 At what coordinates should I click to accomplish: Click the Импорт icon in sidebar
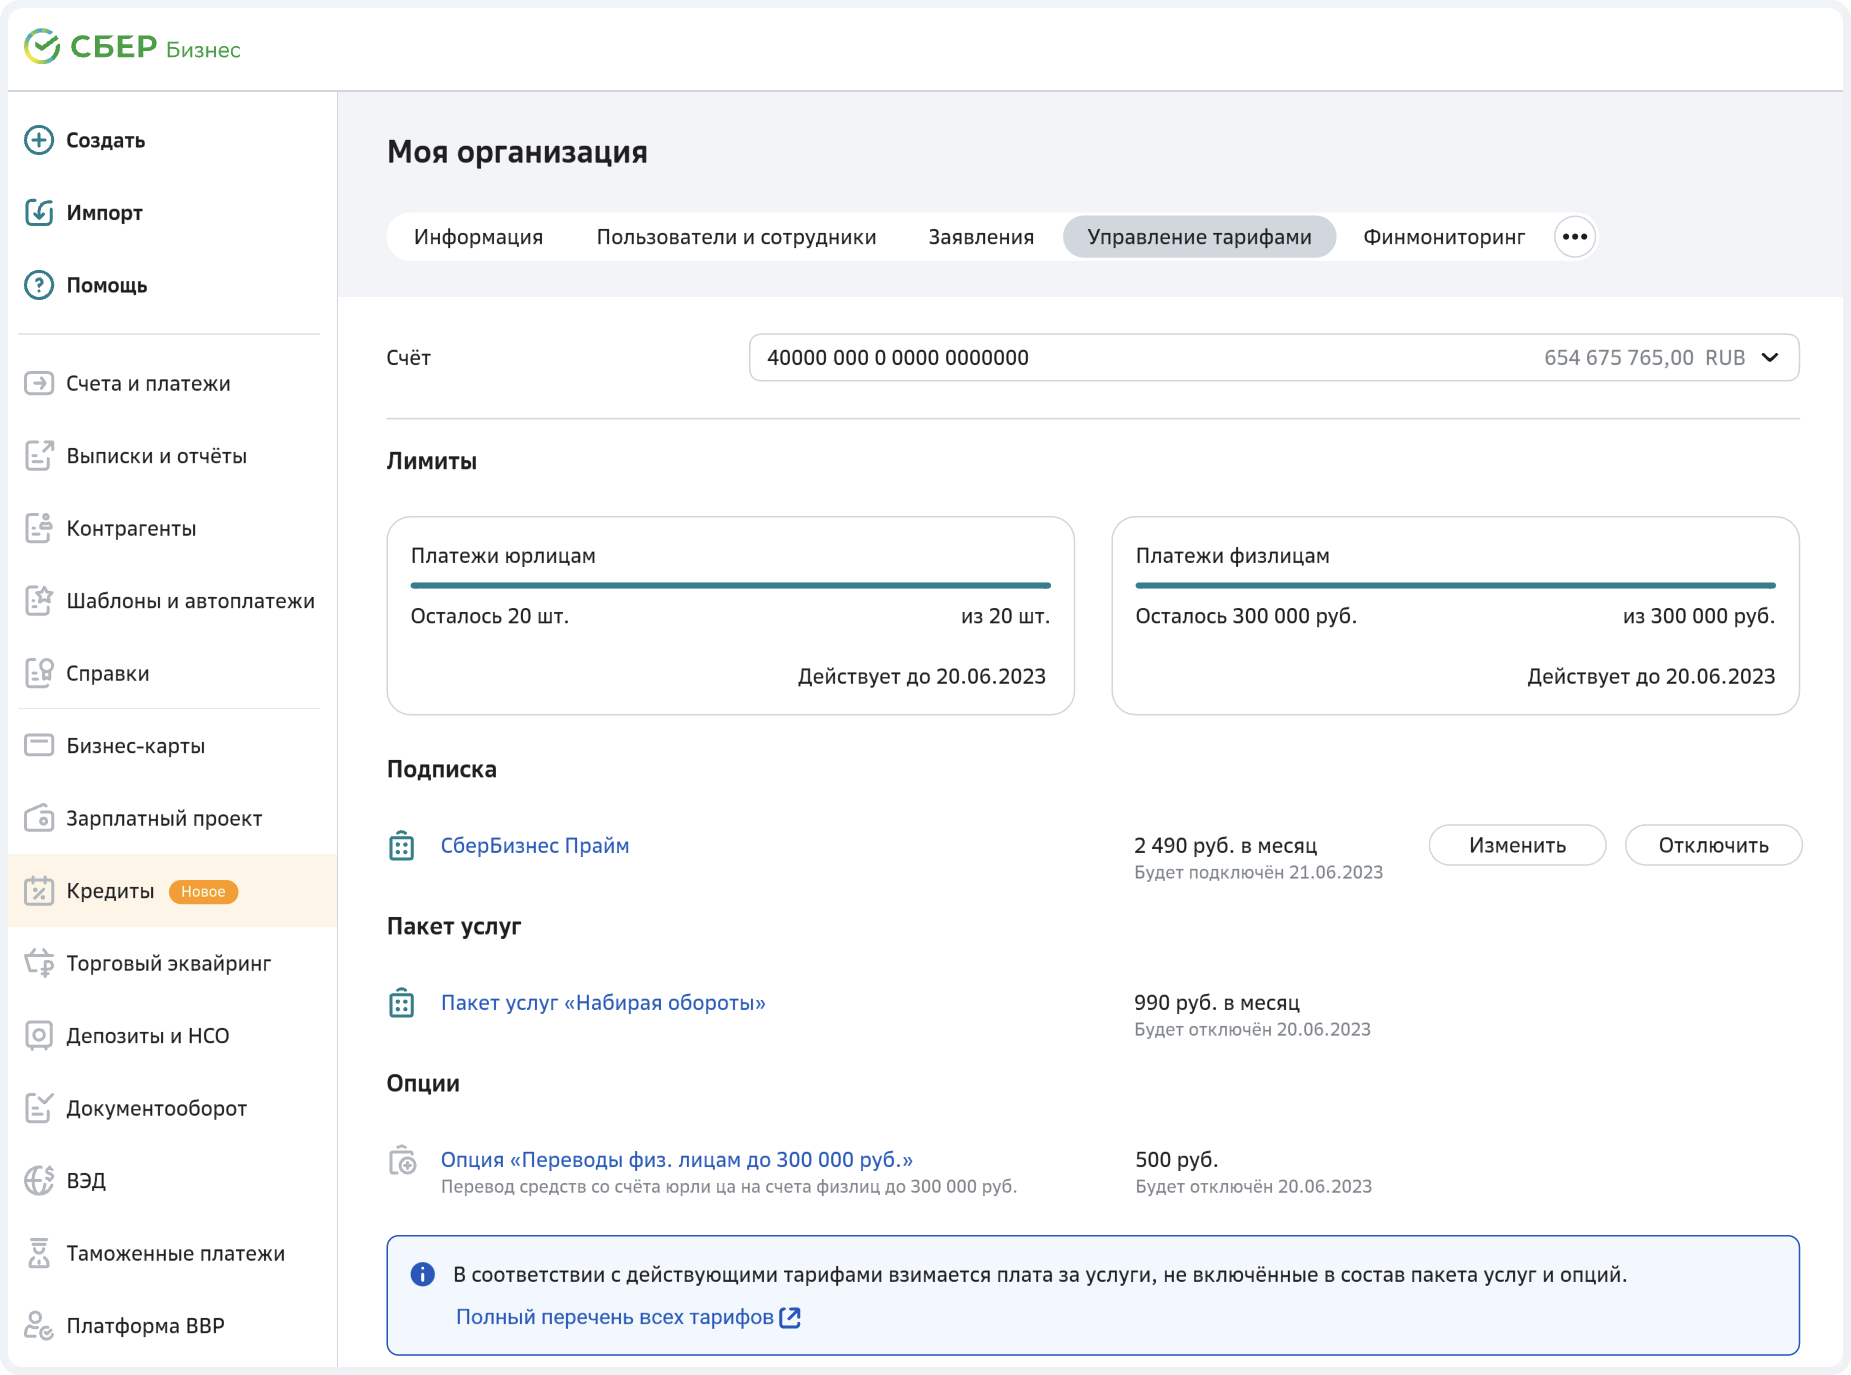[x=39, y=212]
